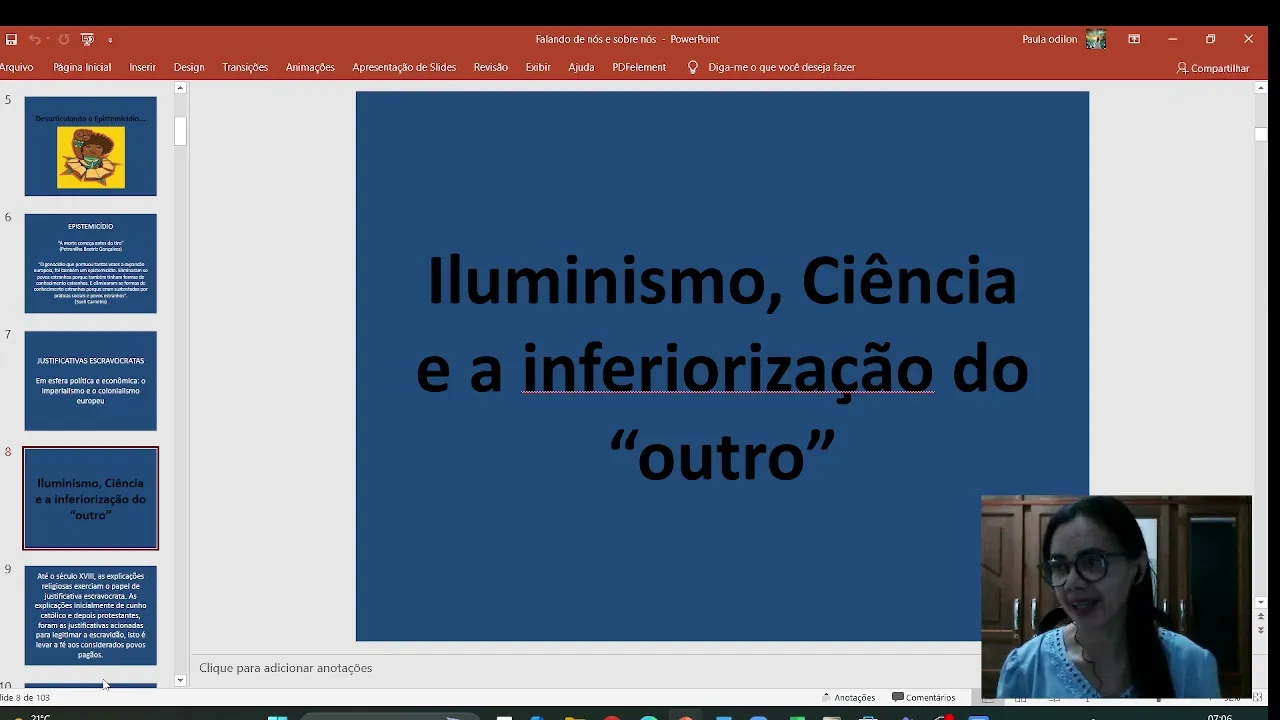Select the Design tab
Screen dimensions: 1280x720
(x=189, y=67)
